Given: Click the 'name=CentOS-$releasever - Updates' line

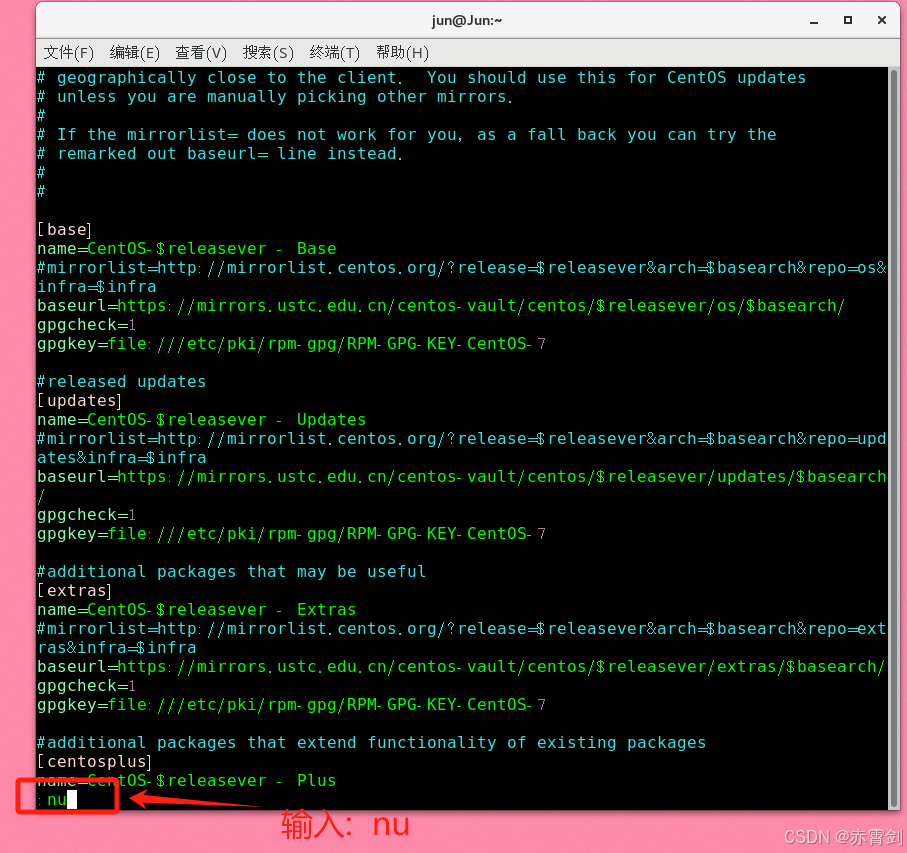Looking at the screenshot, I should pos(201,419).
